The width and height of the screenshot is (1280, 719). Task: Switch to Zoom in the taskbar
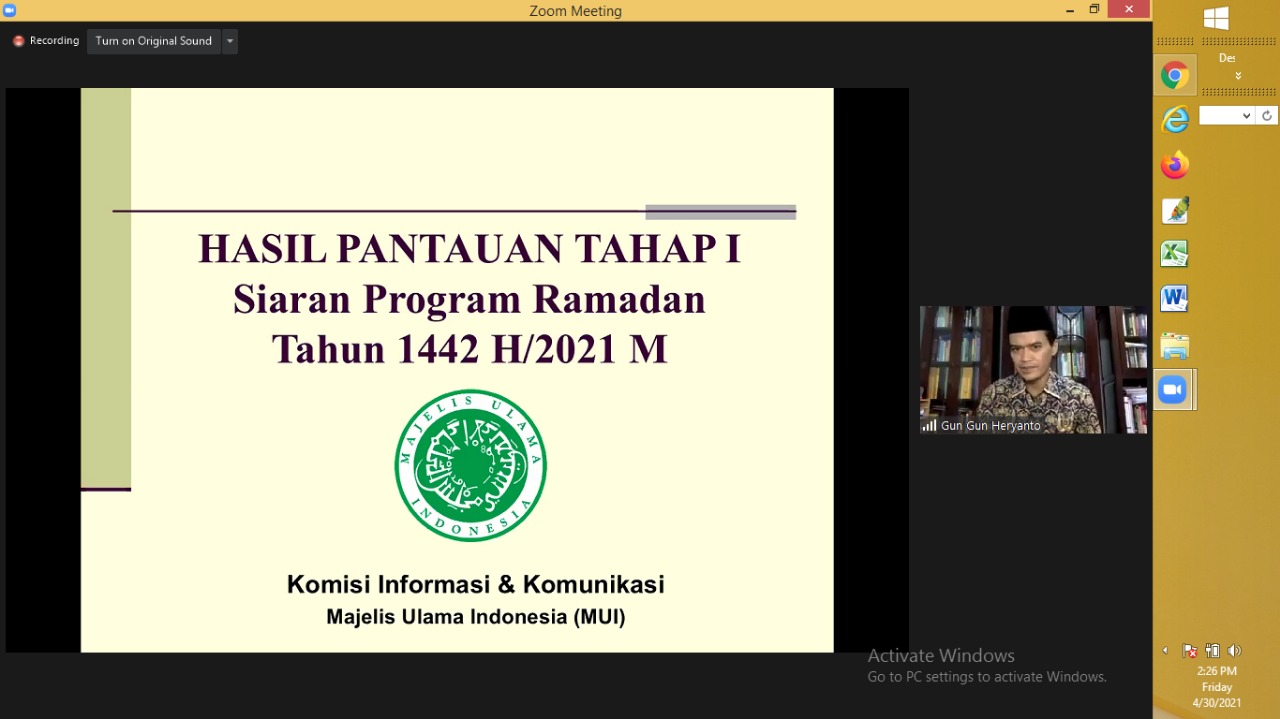pyautogui.click(x=1172, y=390)
